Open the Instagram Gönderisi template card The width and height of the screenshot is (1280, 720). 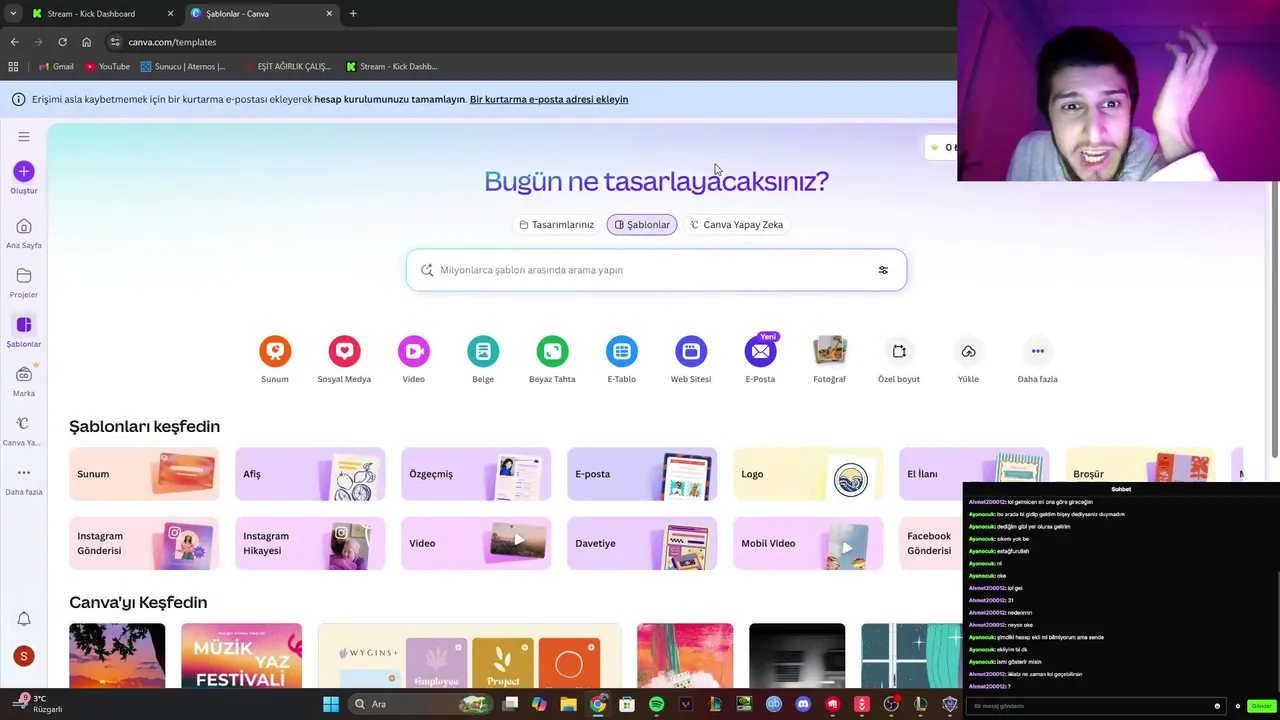pos(144,543)
